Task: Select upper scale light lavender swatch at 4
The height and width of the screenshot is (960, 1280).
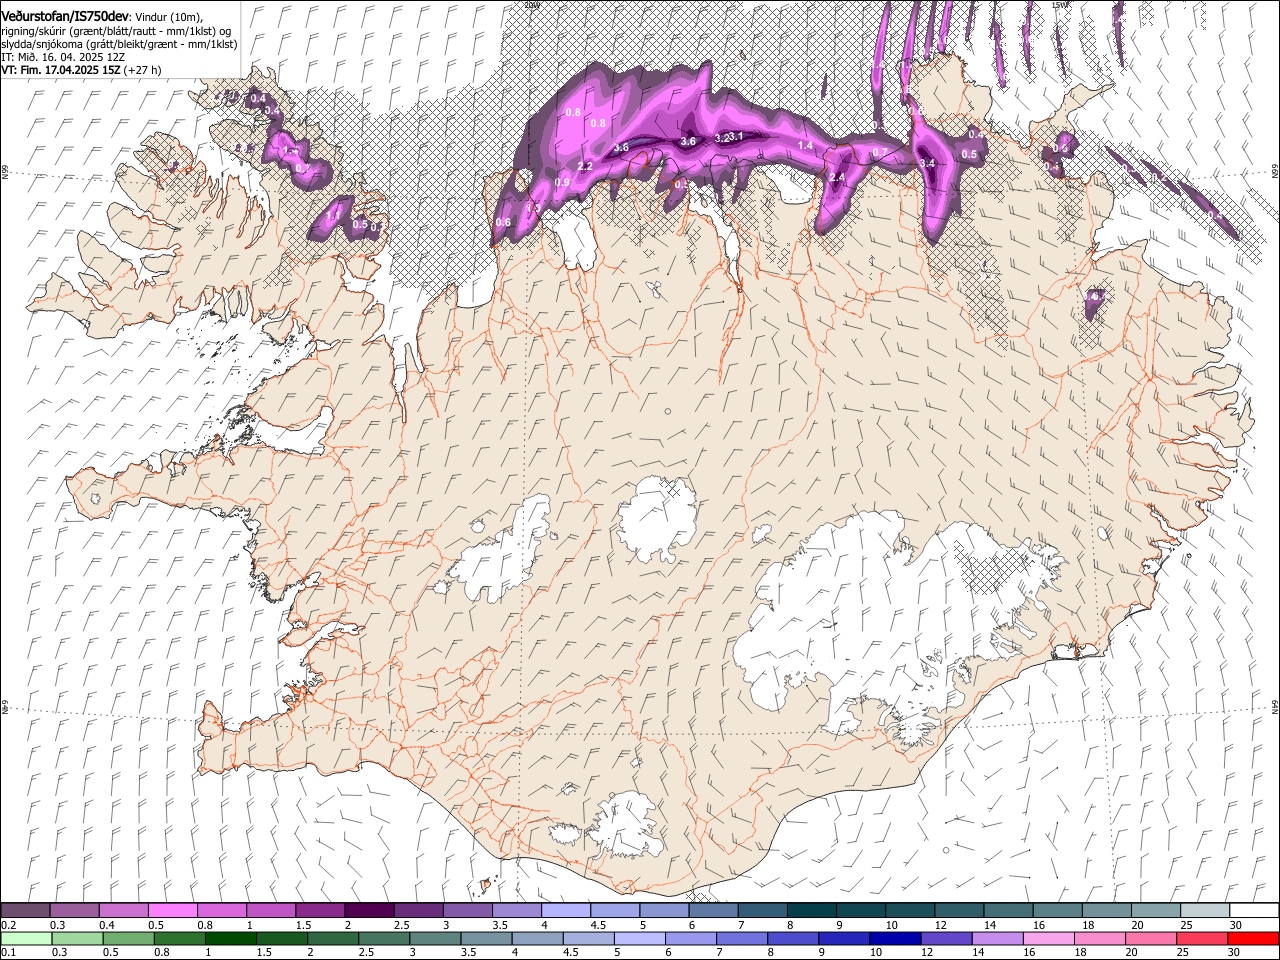Action: coord(564,910)
